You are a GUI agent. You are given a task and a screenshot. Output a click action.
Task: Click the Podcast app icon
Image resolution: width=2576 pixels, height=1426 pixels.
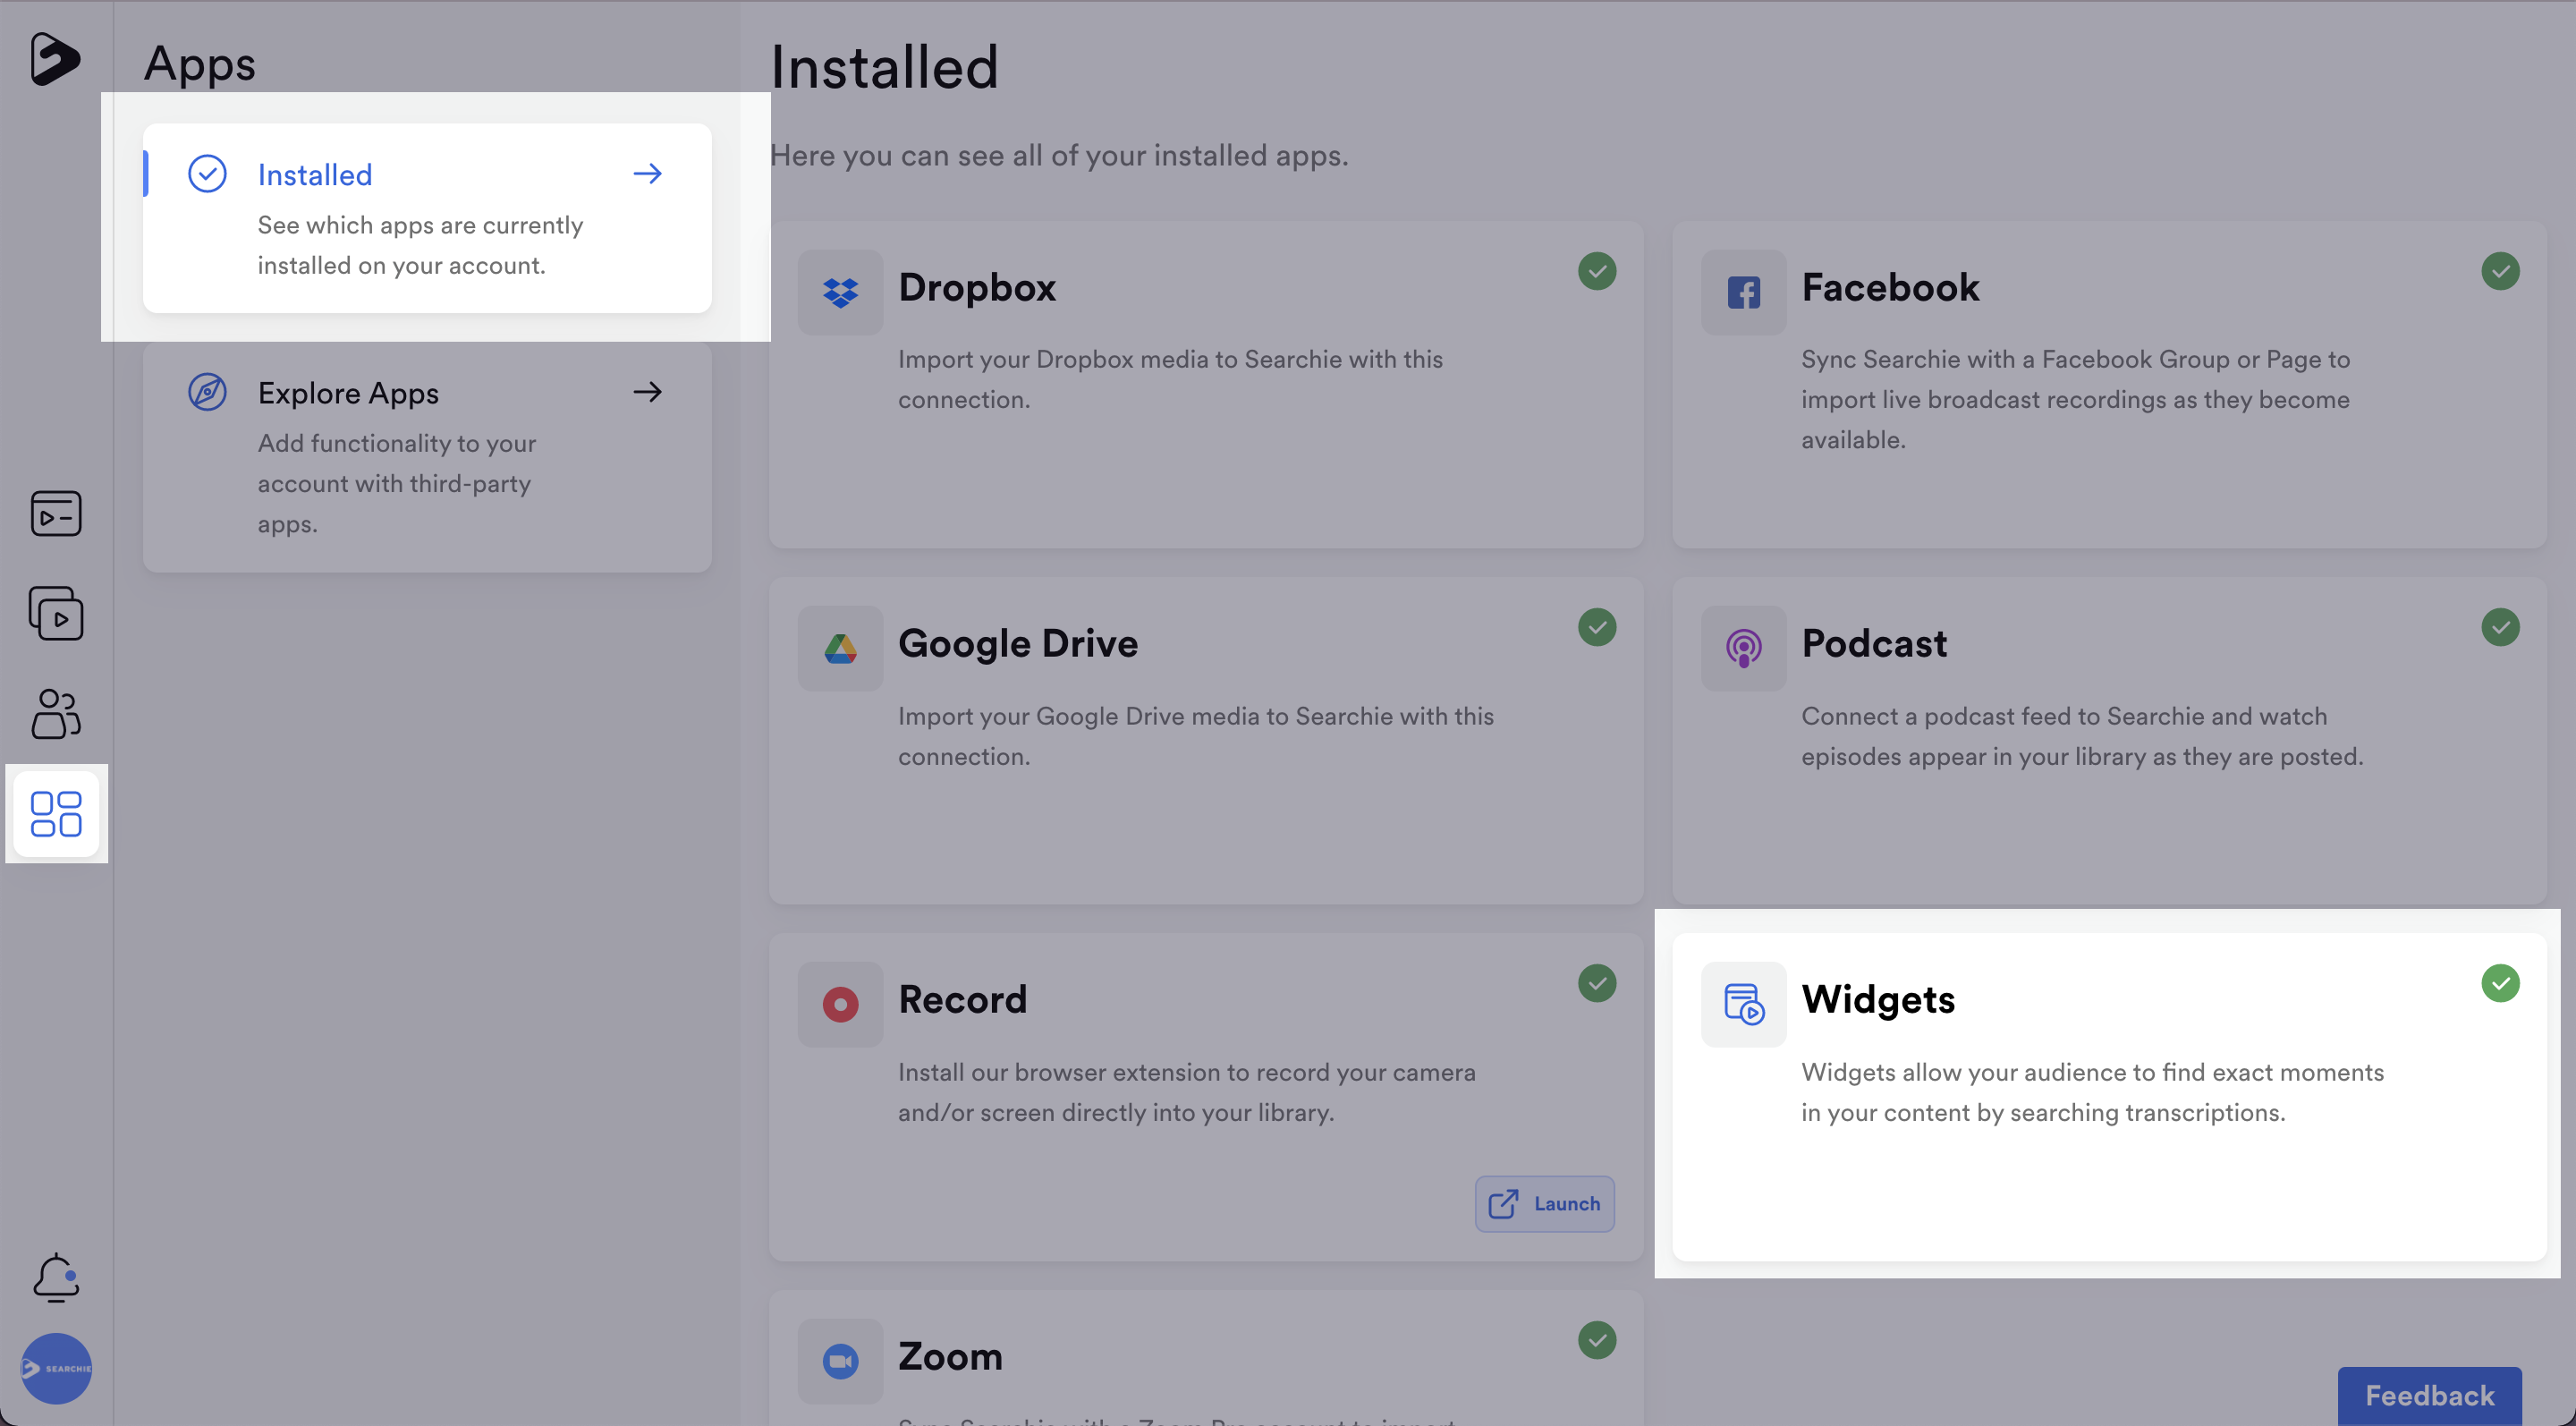tap(1744, 648)
